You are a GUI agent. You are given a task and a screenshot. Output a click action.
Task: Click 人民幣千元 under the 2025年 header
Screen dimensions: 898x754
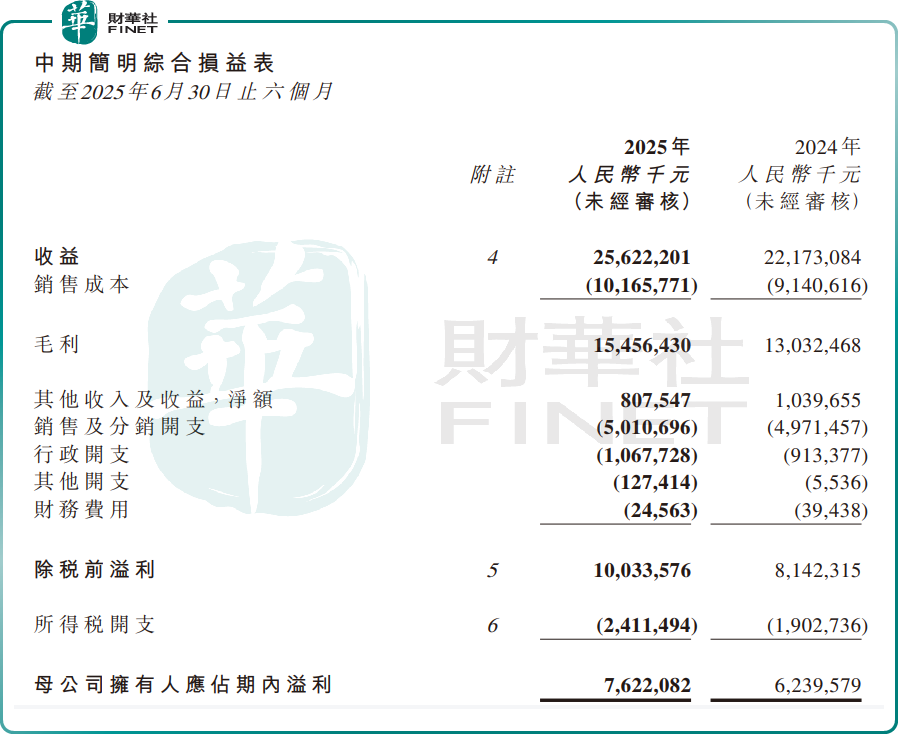(x=629, y=175)
